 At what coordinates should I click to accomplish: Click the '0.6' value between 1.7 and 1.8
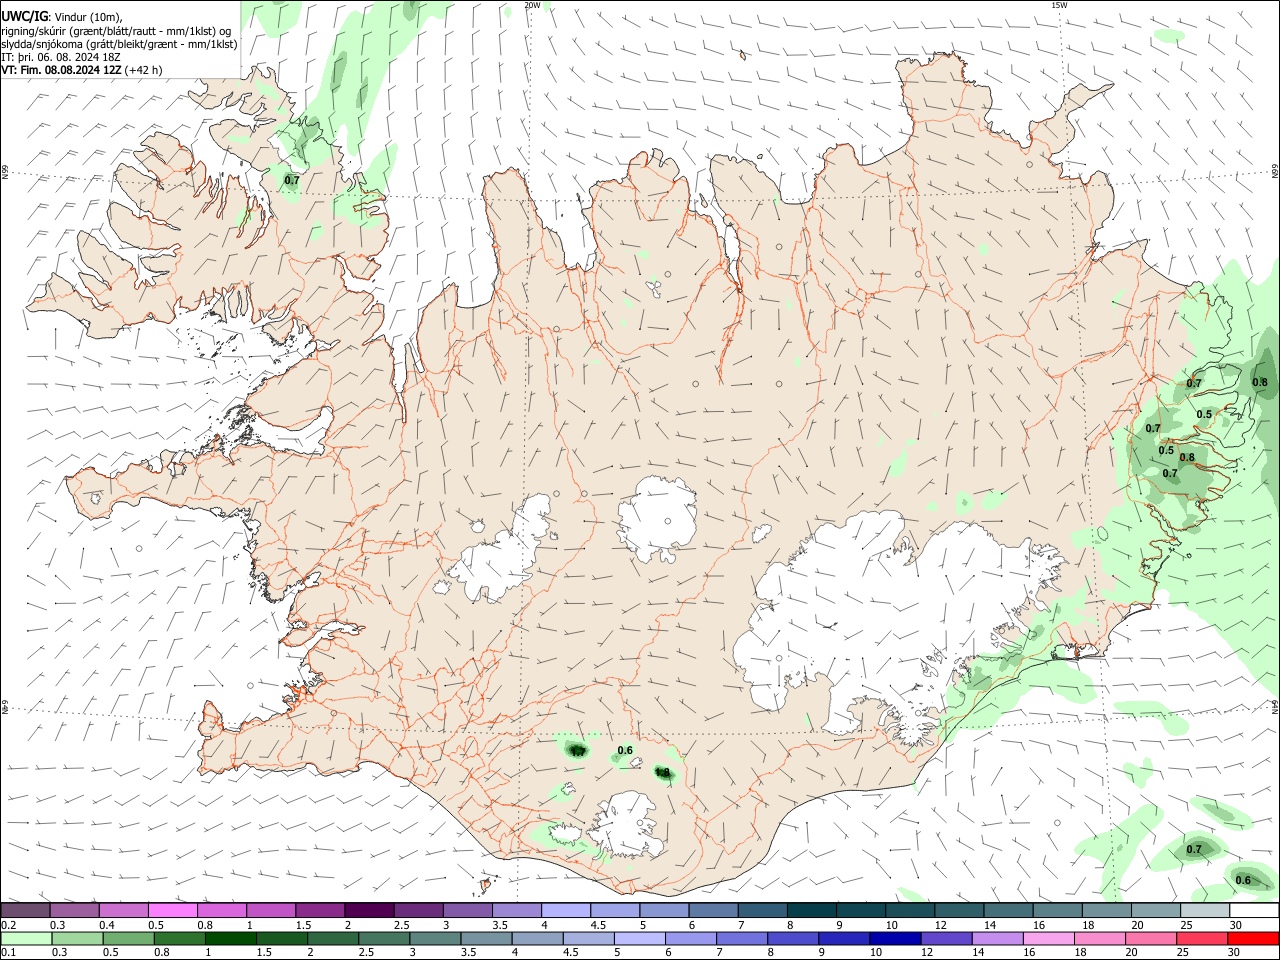(x=626, y=750)
